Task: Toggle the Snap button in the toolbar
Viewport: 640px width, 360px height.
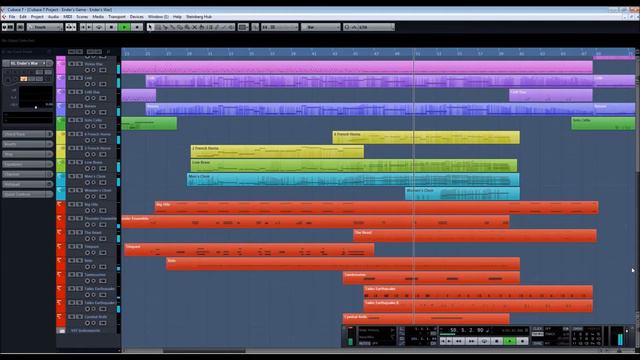Action: tap(255, 27)
